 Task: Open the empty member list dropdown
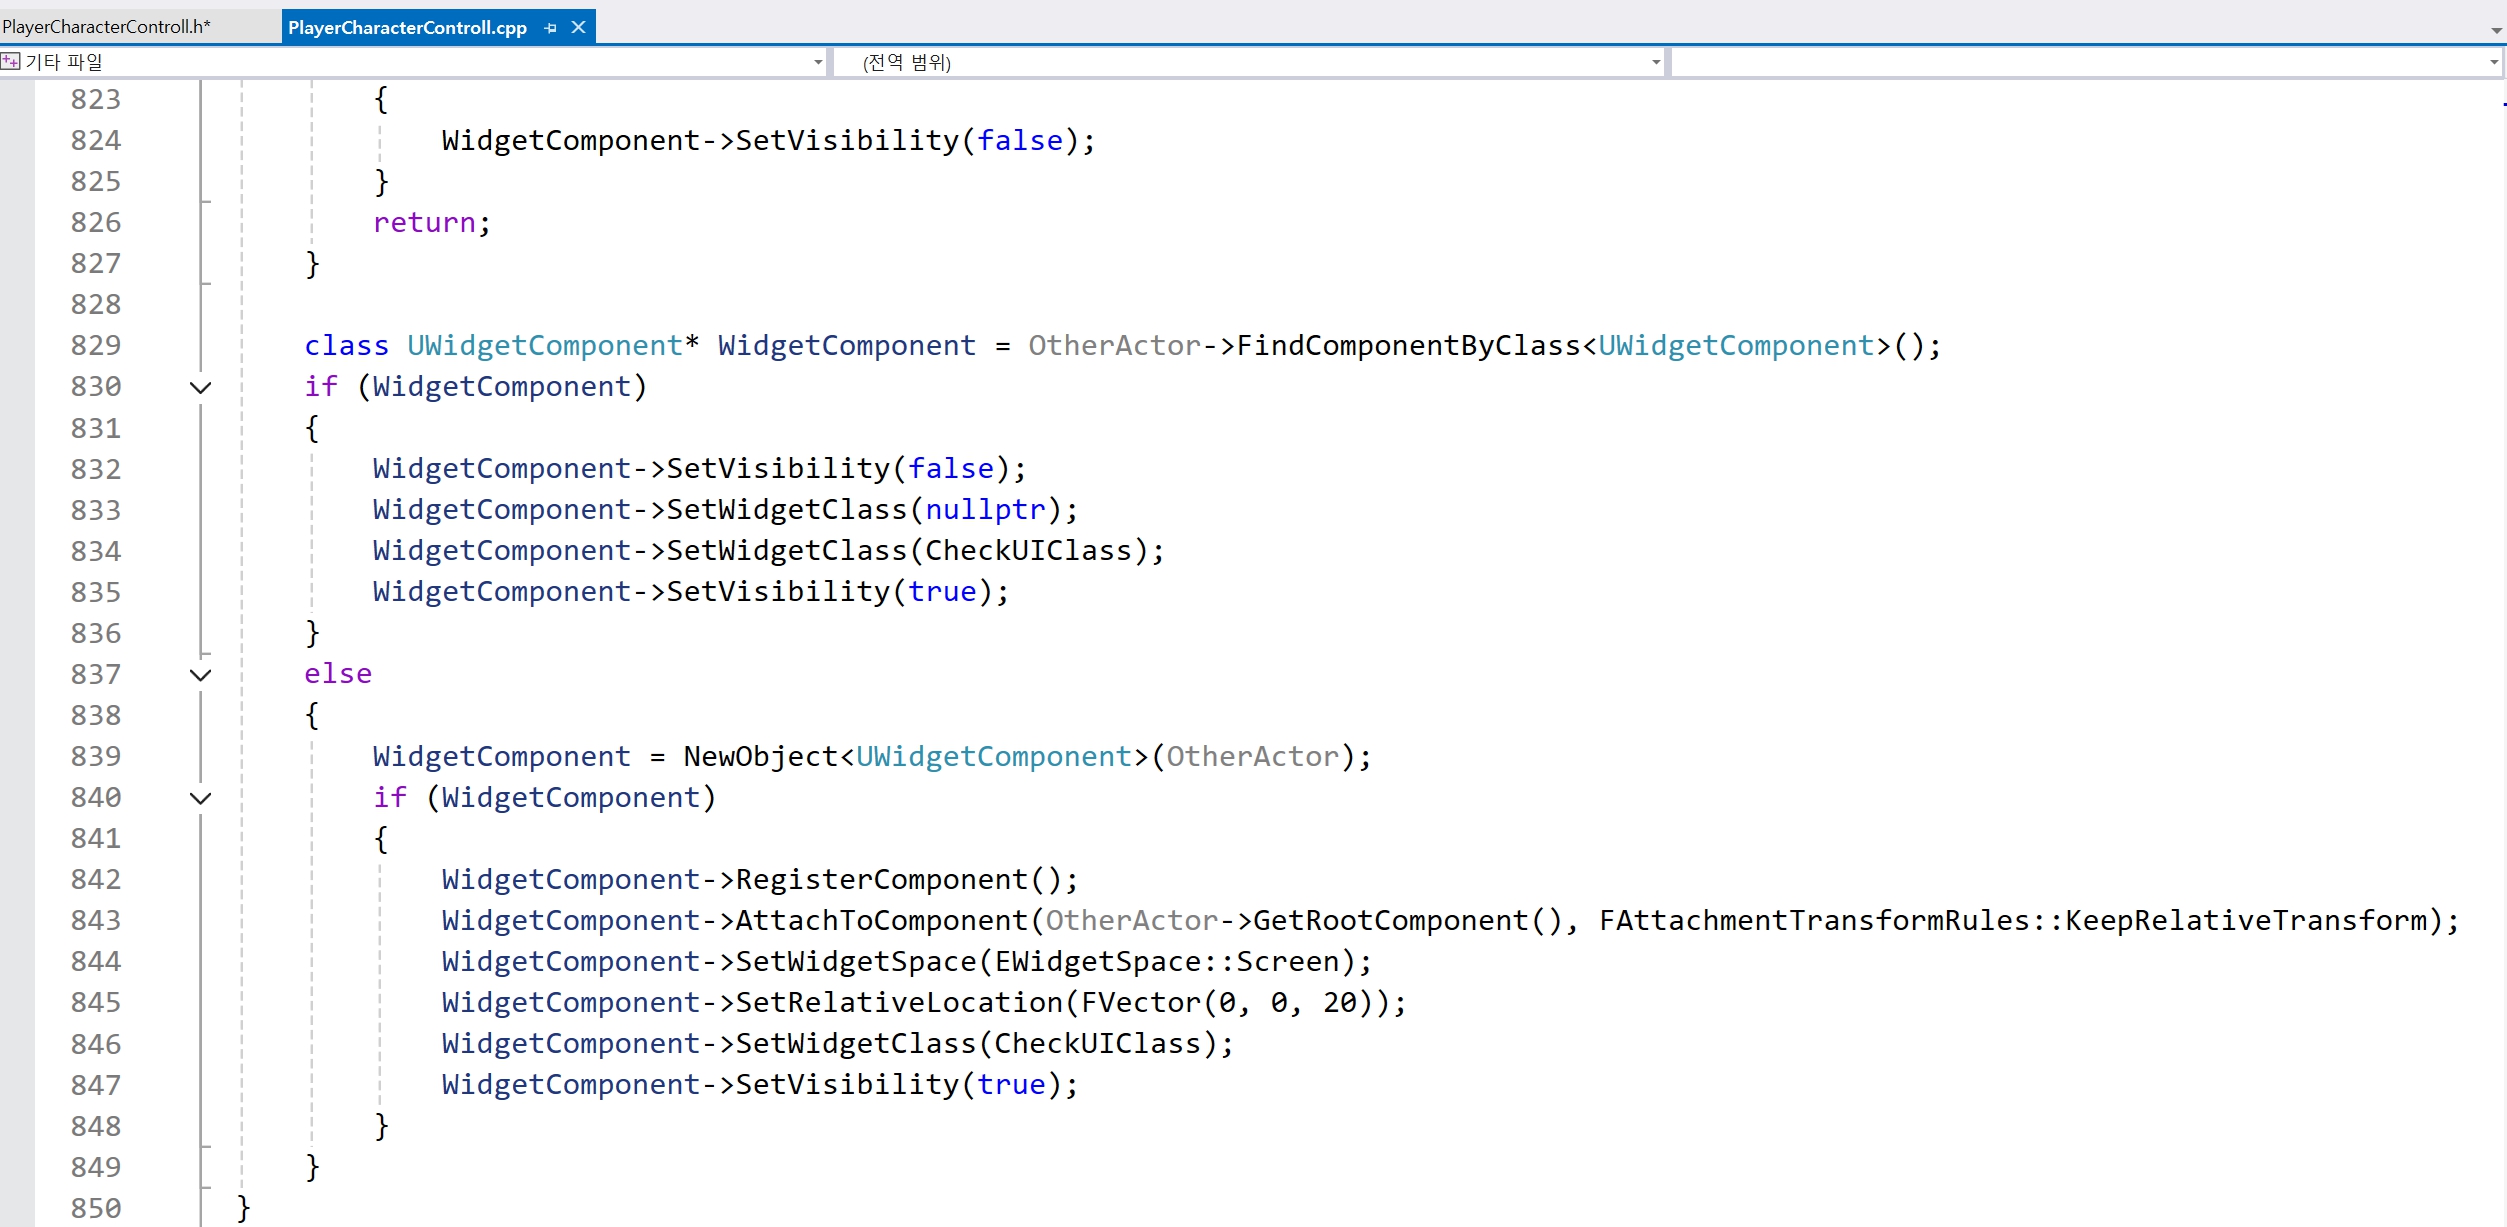[x=2493, y=62]
